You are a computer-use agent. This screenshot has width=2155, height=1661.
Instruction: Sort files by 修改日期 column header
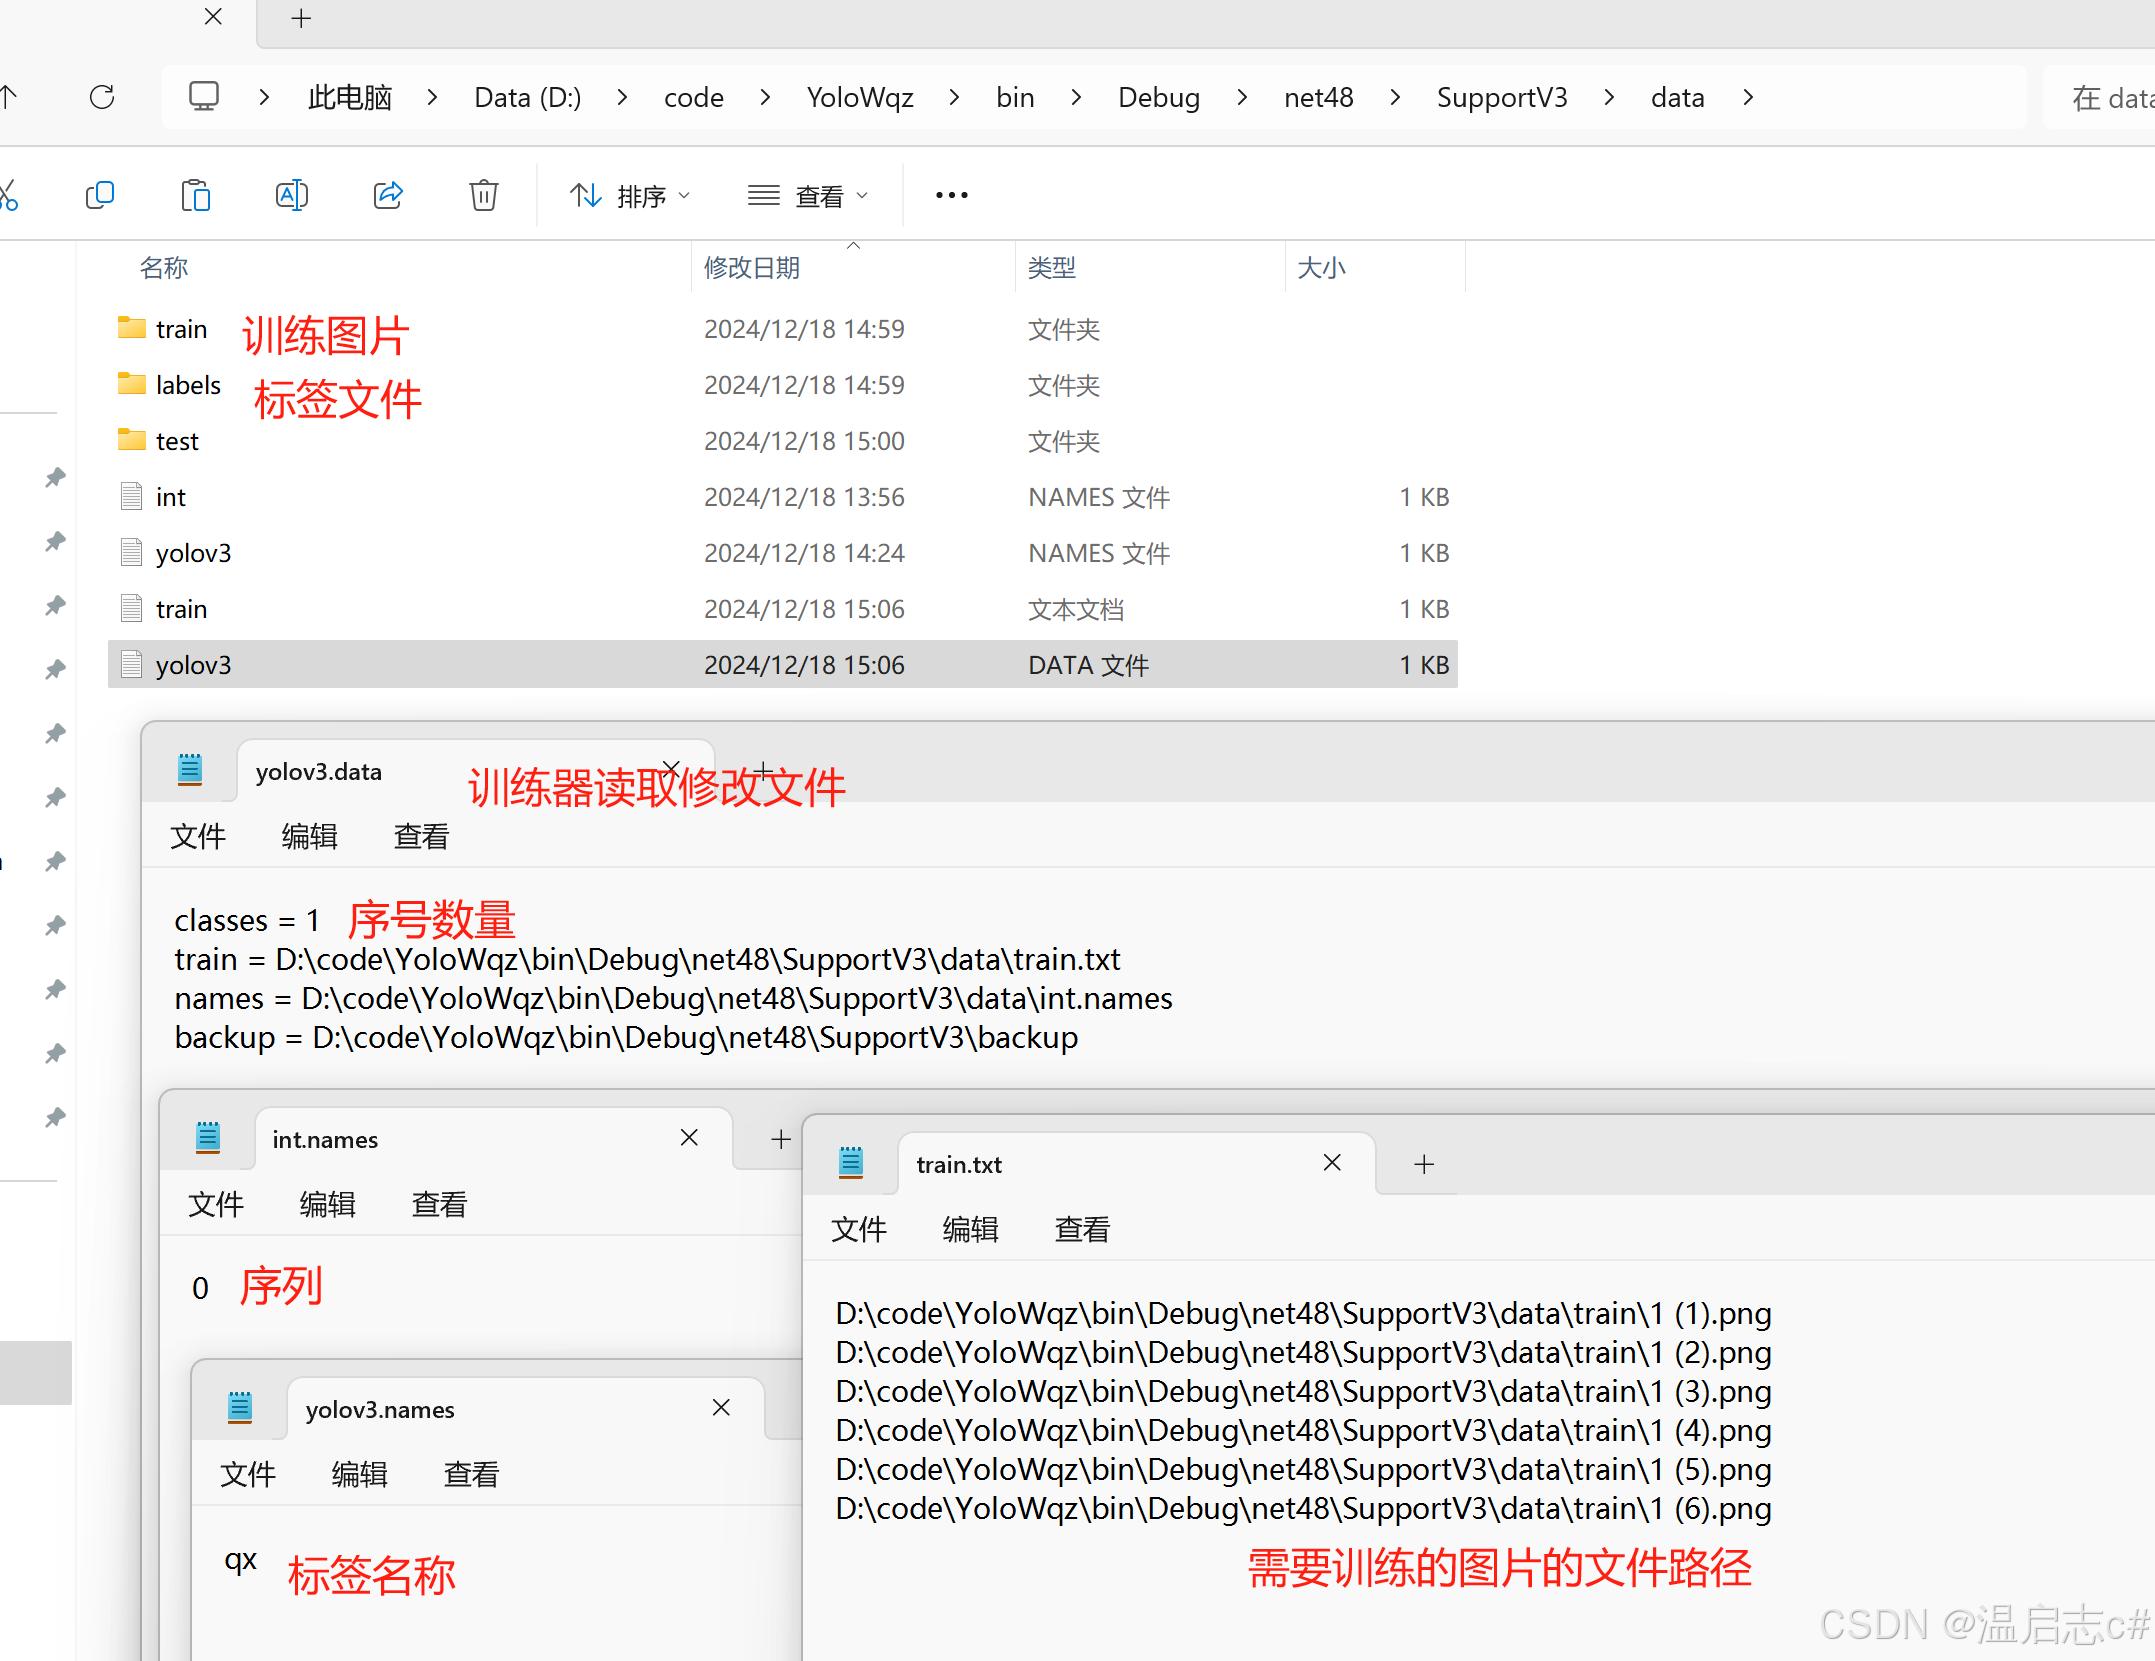point(751,268)
